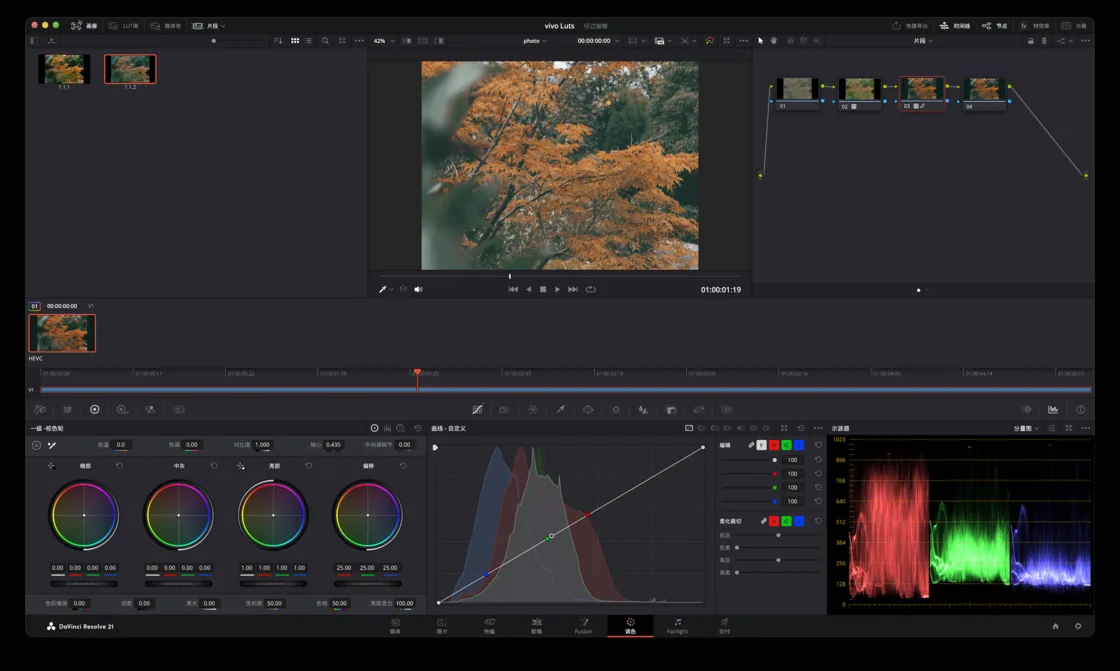1120x671 pixels.
Task: Mute viewer audio with speaker icon
Action: 419,289
